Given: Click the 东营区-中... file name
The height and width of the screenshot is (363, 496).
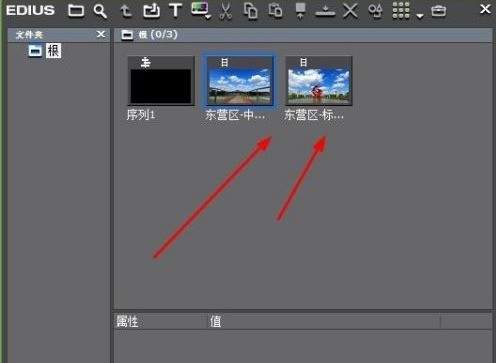Looking at the screenshot, I should 235,115.
